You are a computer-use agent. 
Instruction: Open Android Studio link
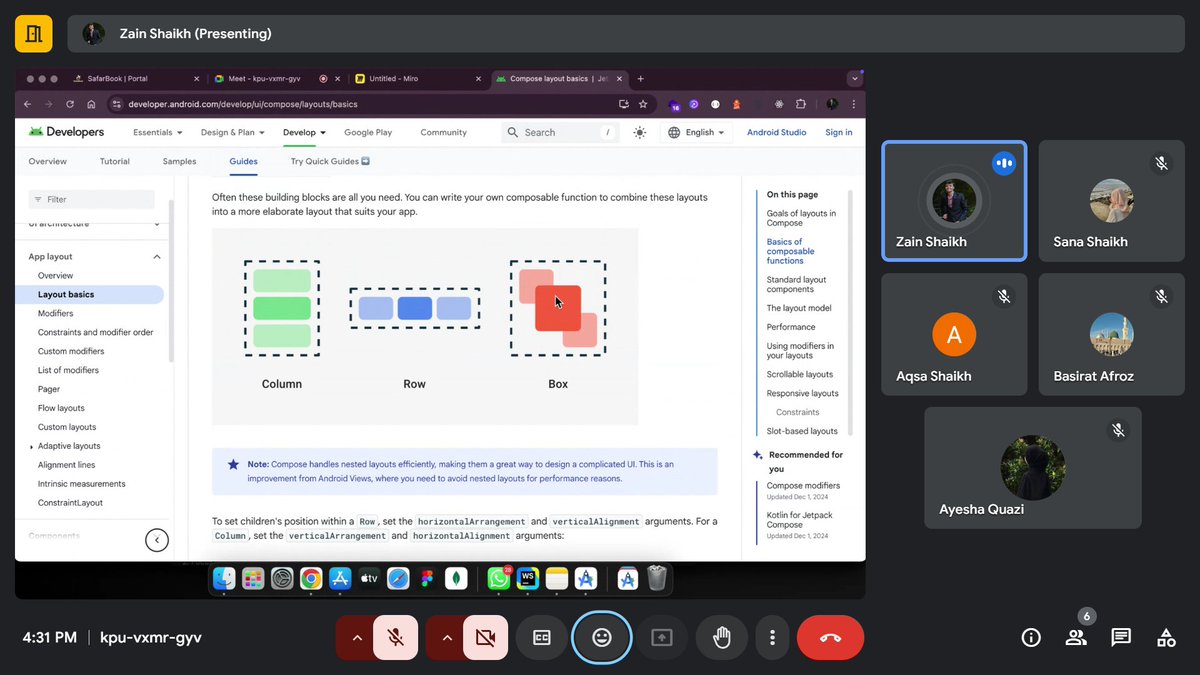click(x=777, y=132)
